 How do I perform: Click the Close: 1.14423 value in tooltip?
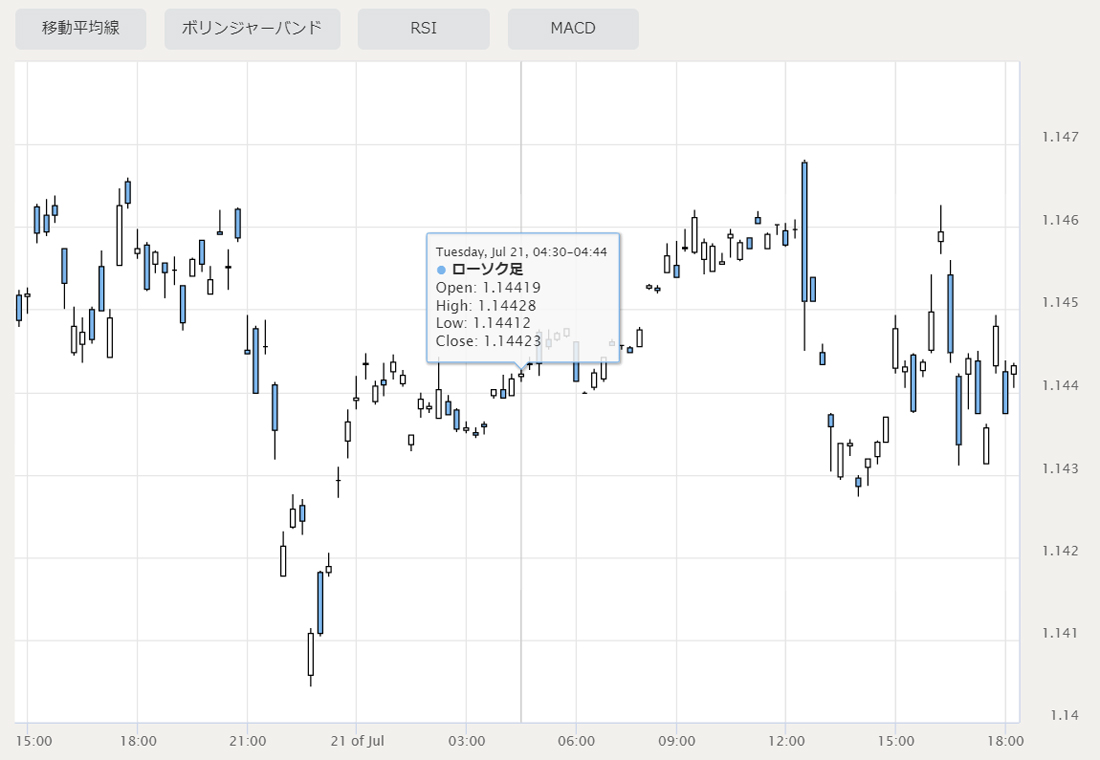488,341
